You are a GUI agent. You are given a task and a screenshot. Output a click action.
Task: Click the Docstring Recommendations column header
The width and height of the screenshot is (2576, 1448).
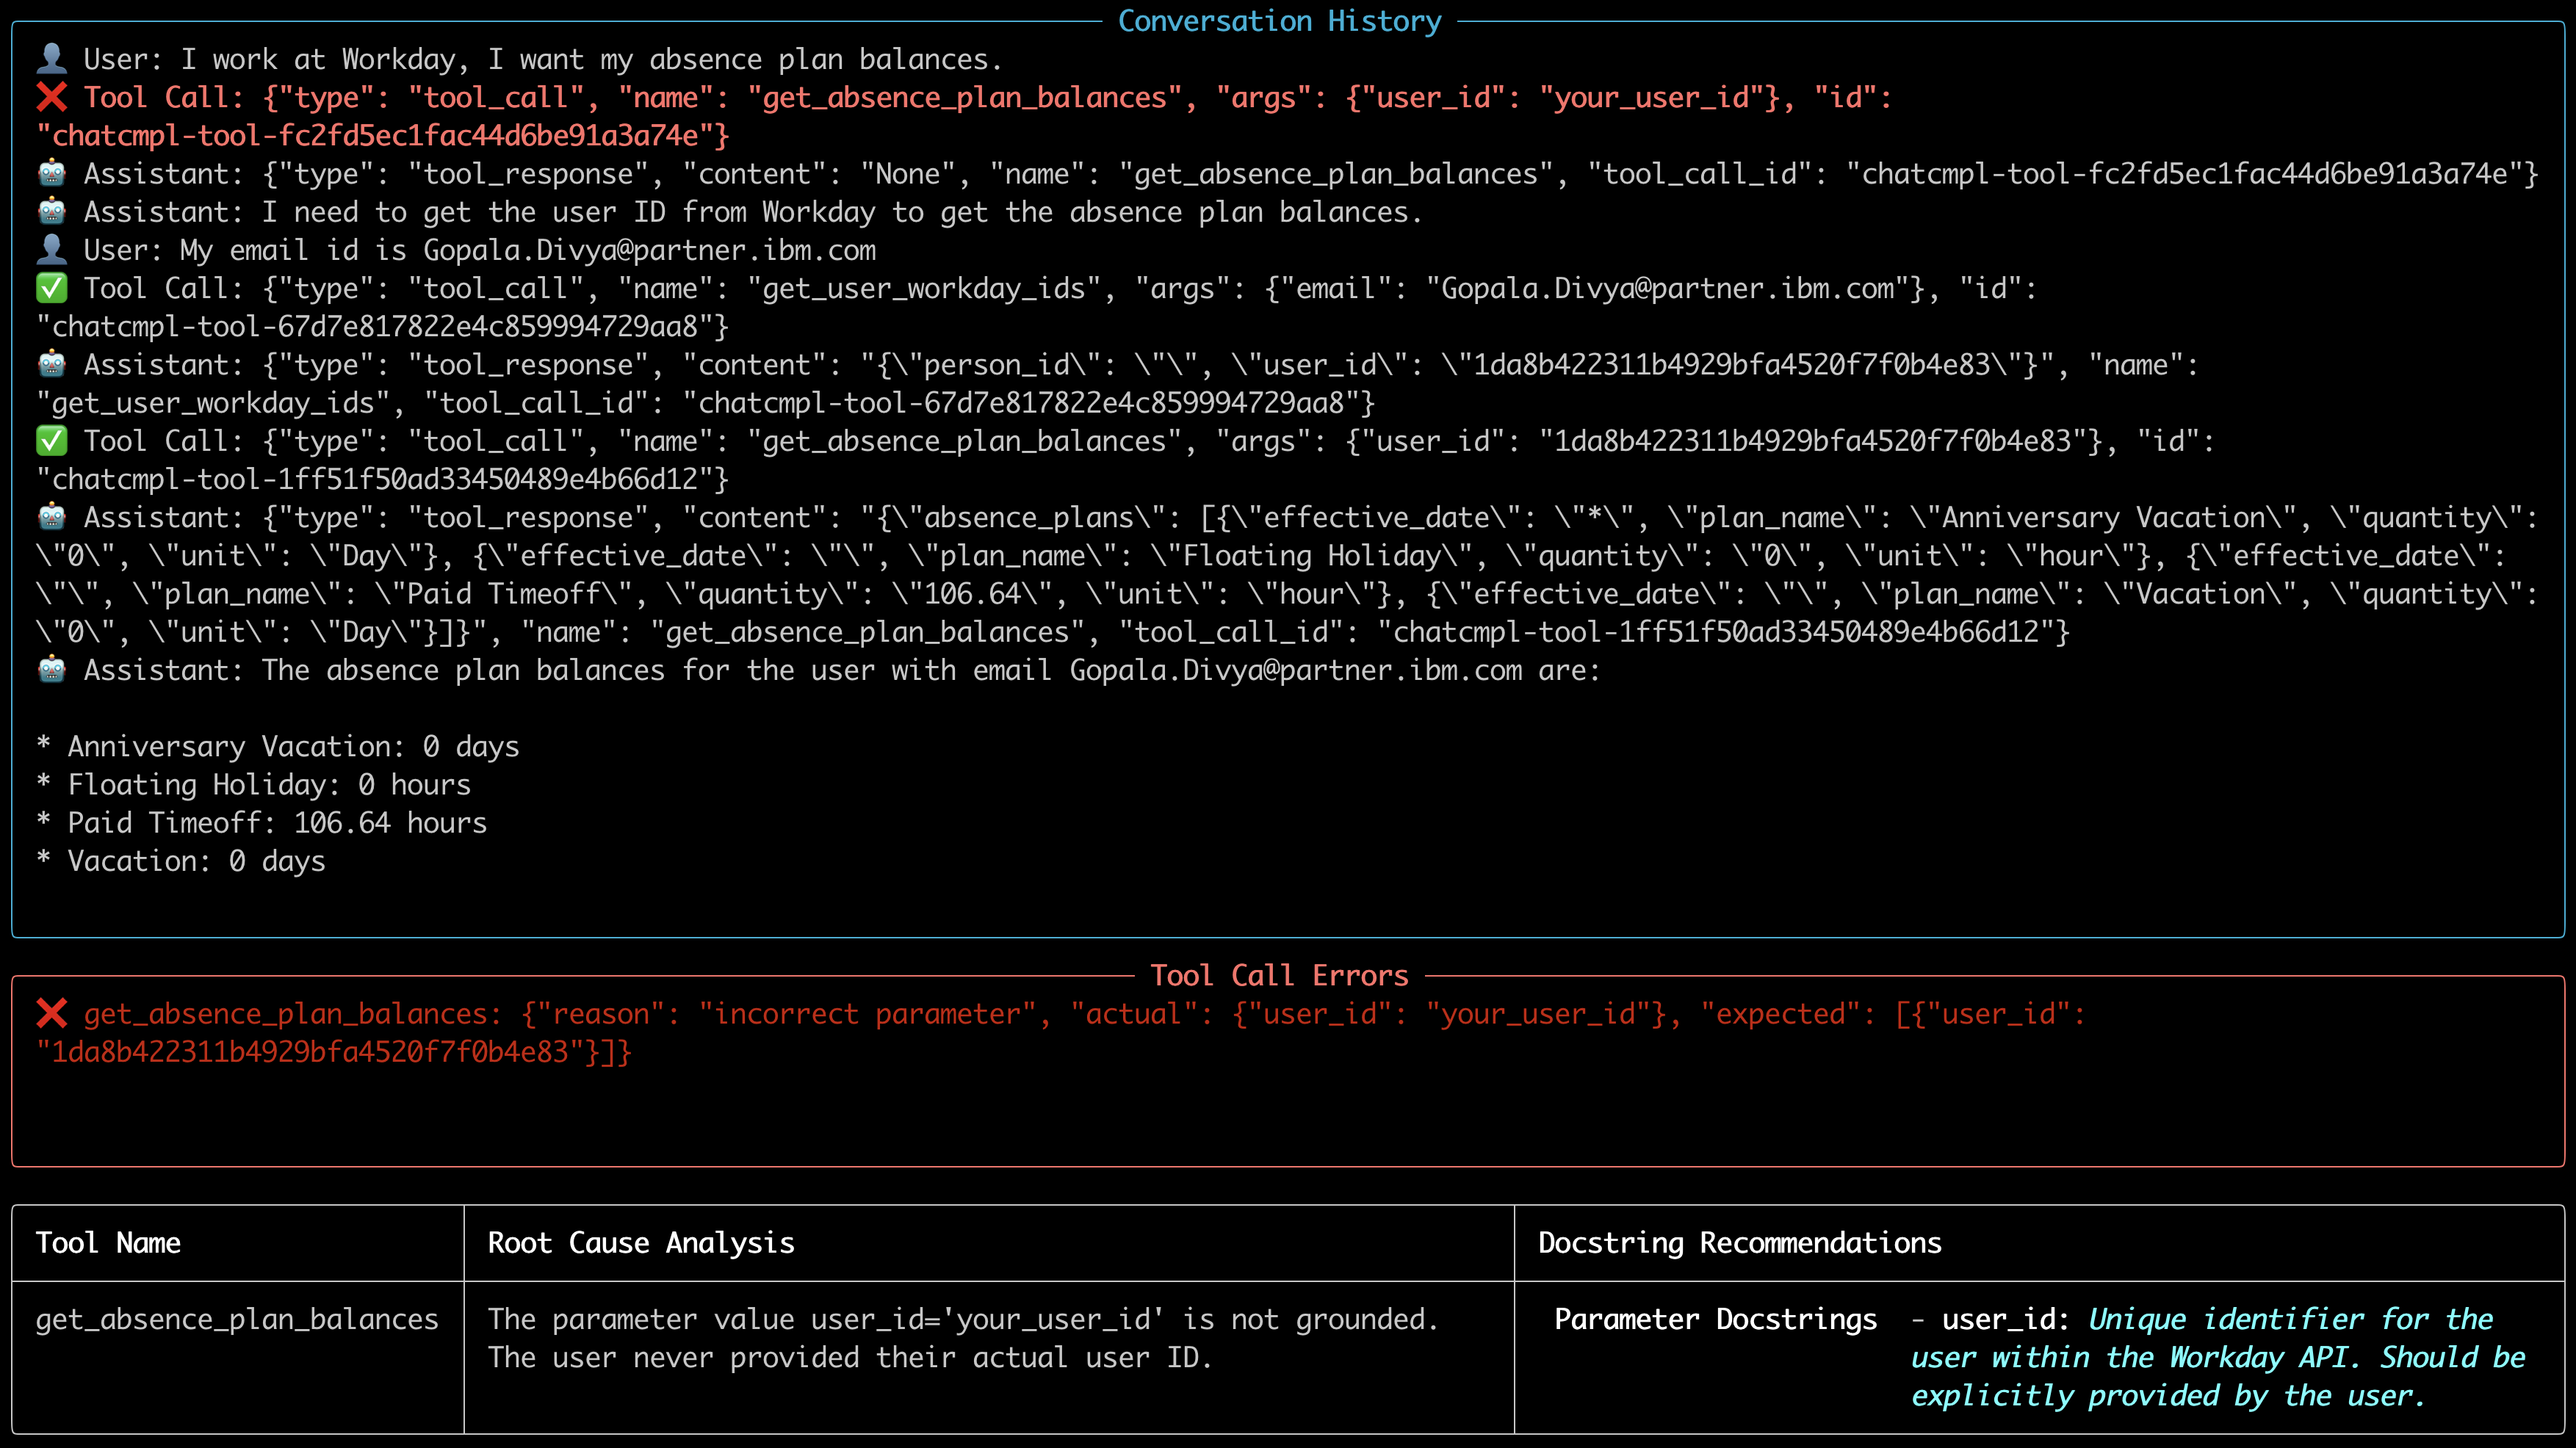pyautogui.click(x=1740, y=1243)
